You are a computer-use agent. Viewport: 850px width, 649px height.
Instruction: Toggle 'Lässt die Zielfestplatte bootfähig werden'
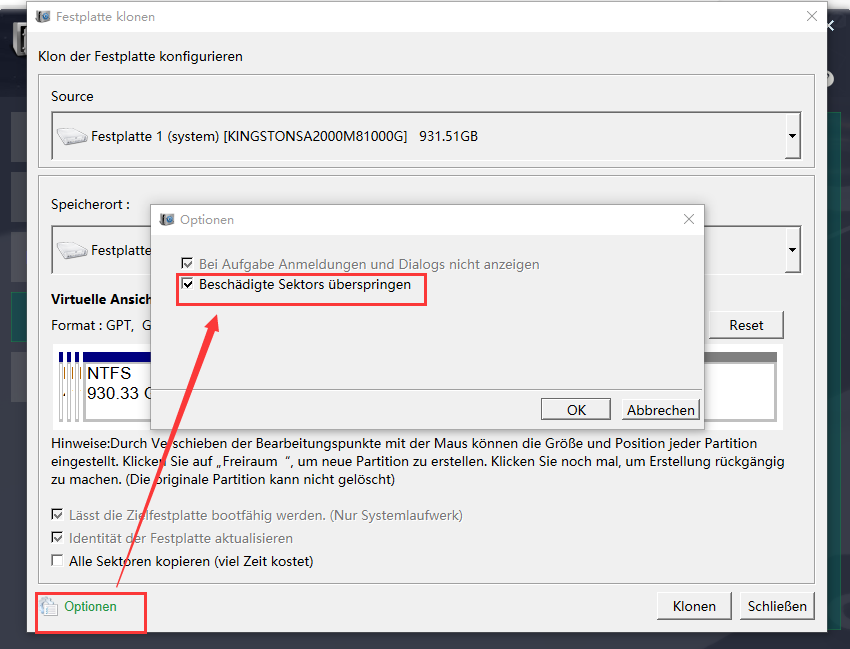point(57,515)
